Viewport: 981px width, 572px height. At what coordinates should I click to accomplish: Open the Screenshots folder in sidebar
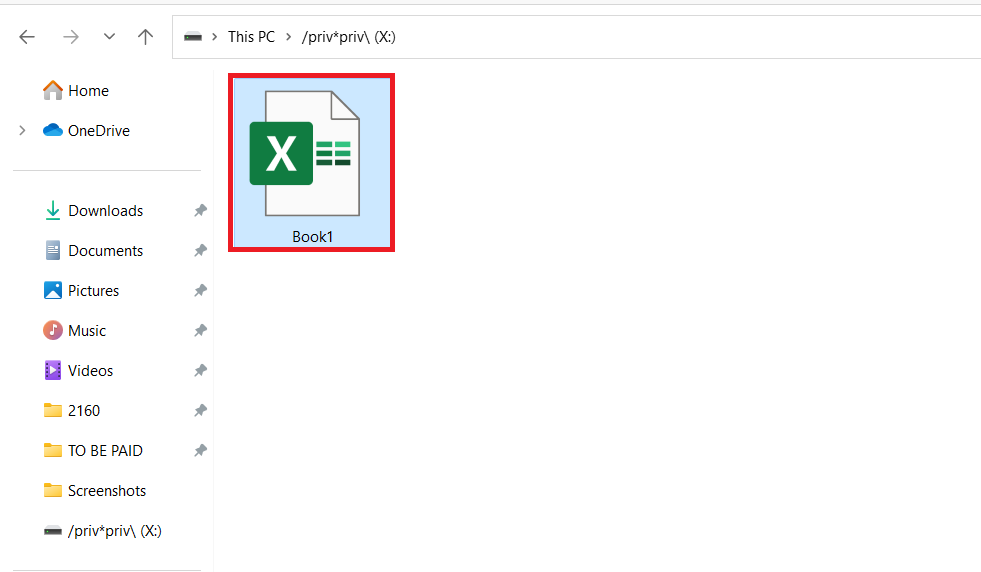107,491
